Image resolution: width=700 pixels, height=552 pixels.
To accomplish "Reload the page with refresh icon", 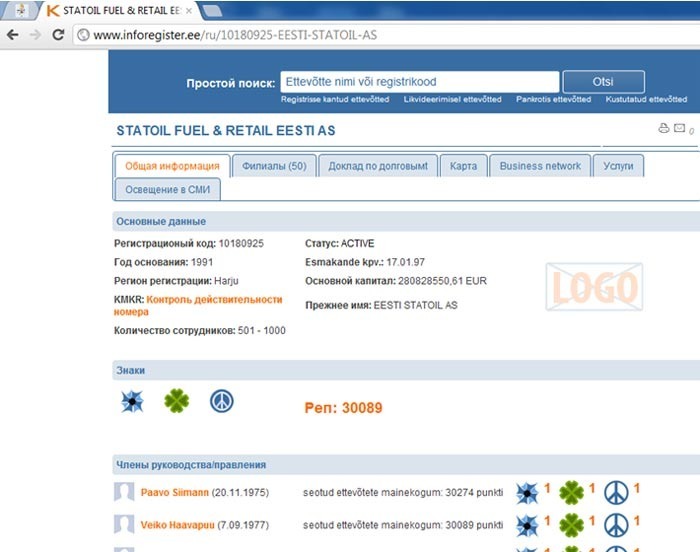I will [58, 35].
